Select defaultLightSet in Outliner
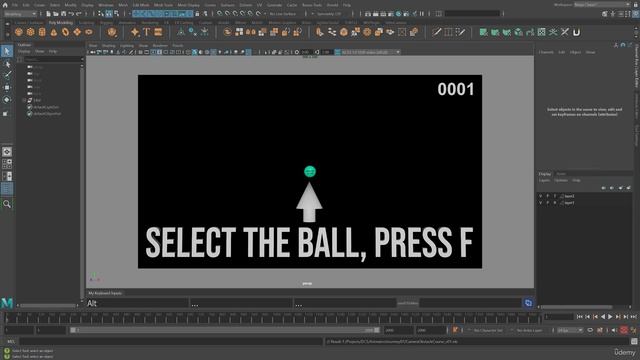 [46, 107]
